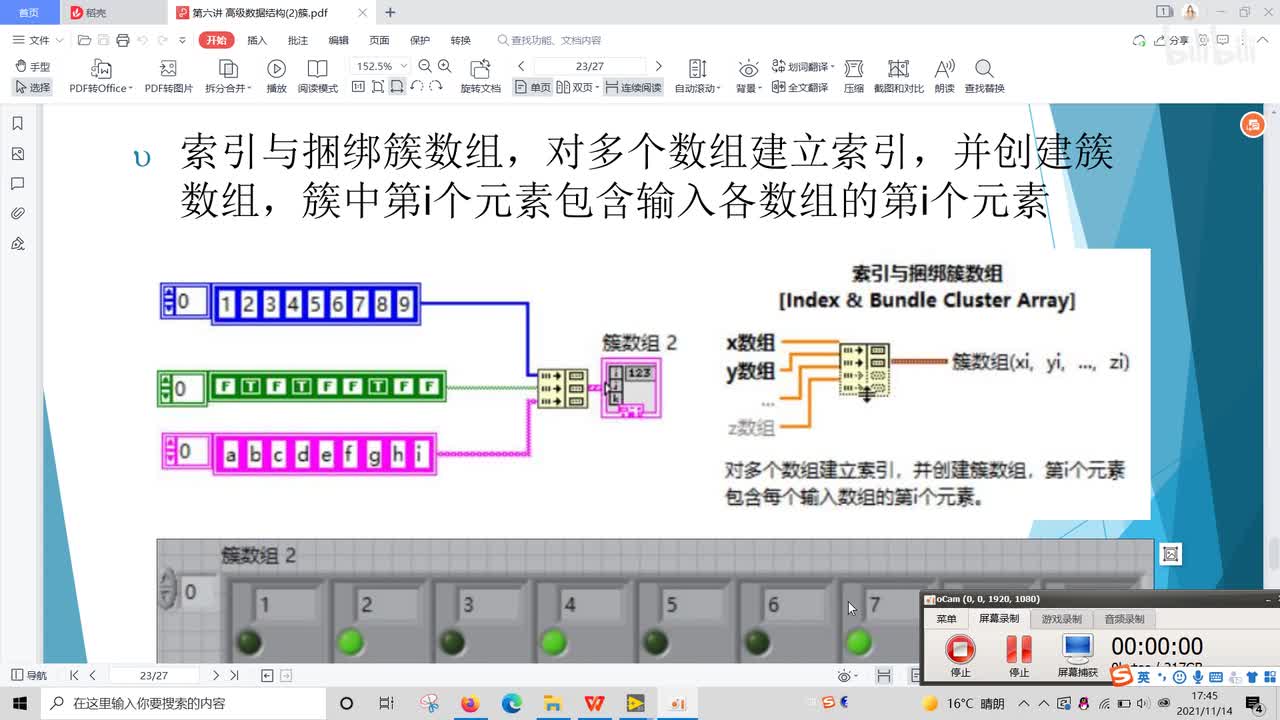Screen dimensions: 1280x720
Task: Add a new tab with plus button
Action: point(390,12)
